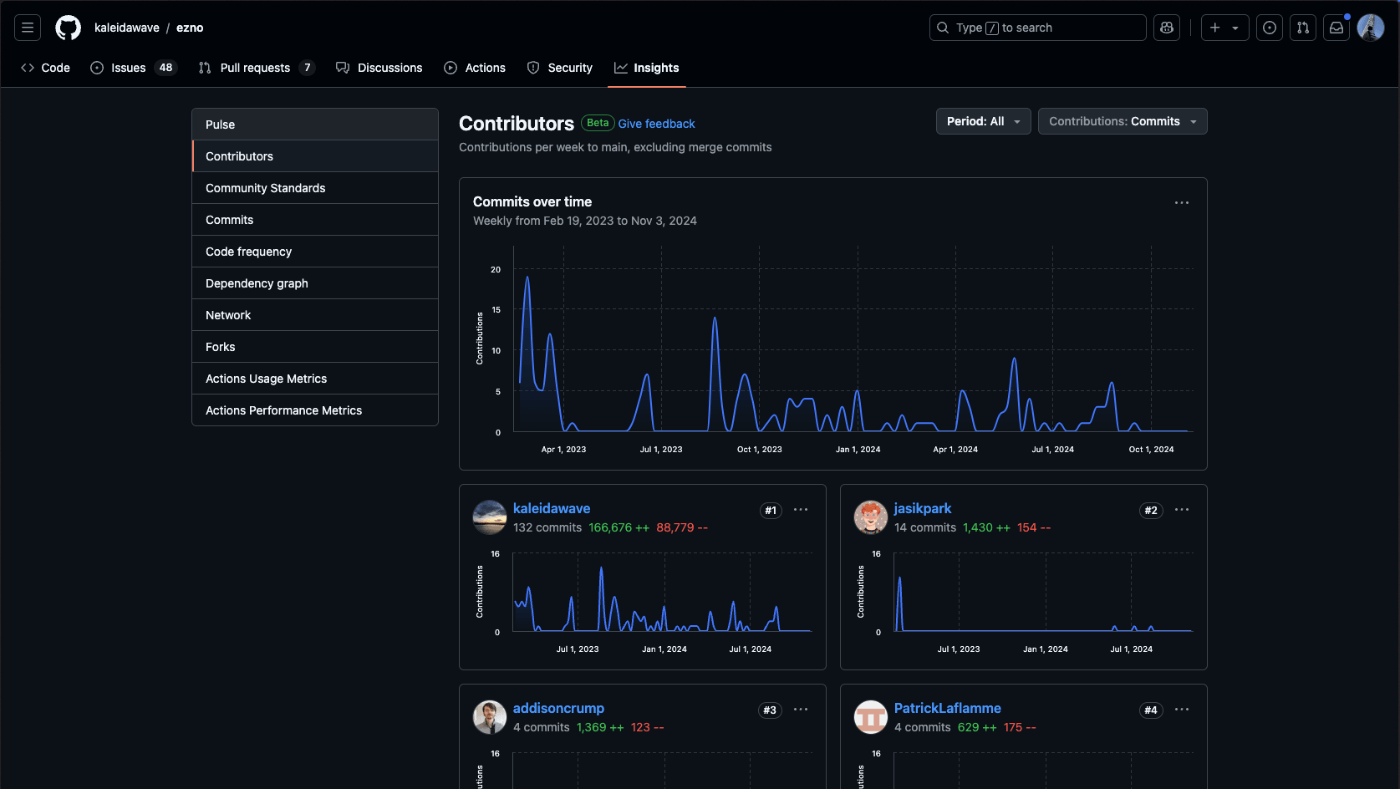1400x789 pixels.
Task: Open Dependency graph in sidebar
Action: pos(315,283)
